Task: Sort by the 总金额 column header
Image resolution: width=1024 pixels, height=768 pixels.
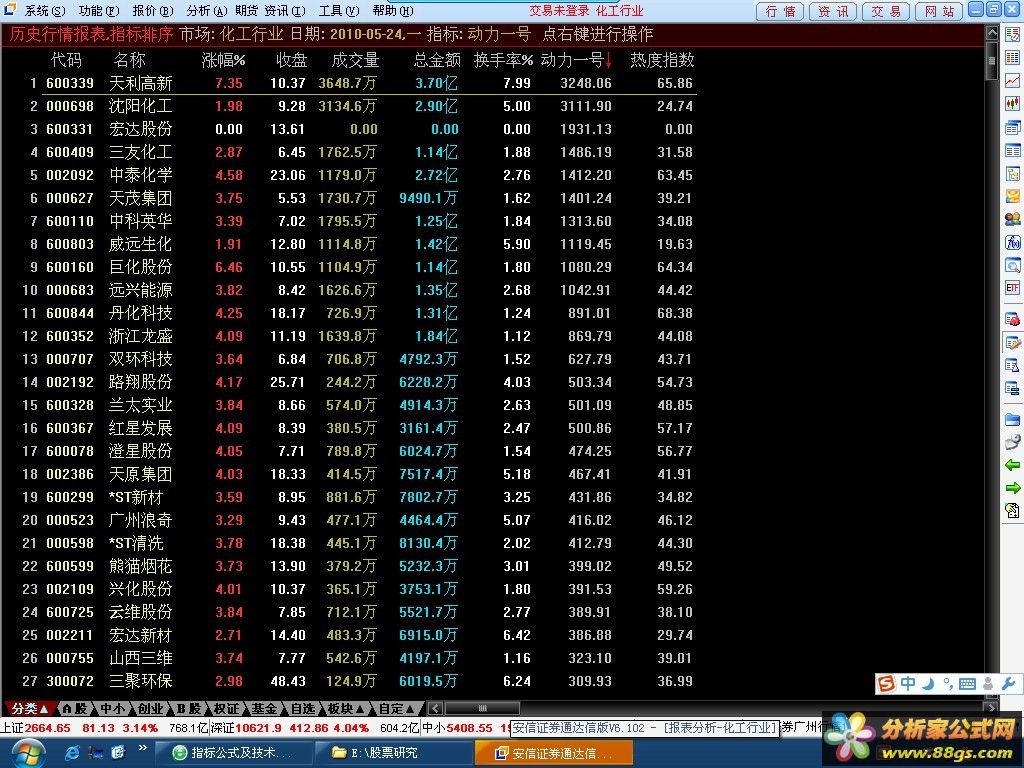Action: (437, 60)
